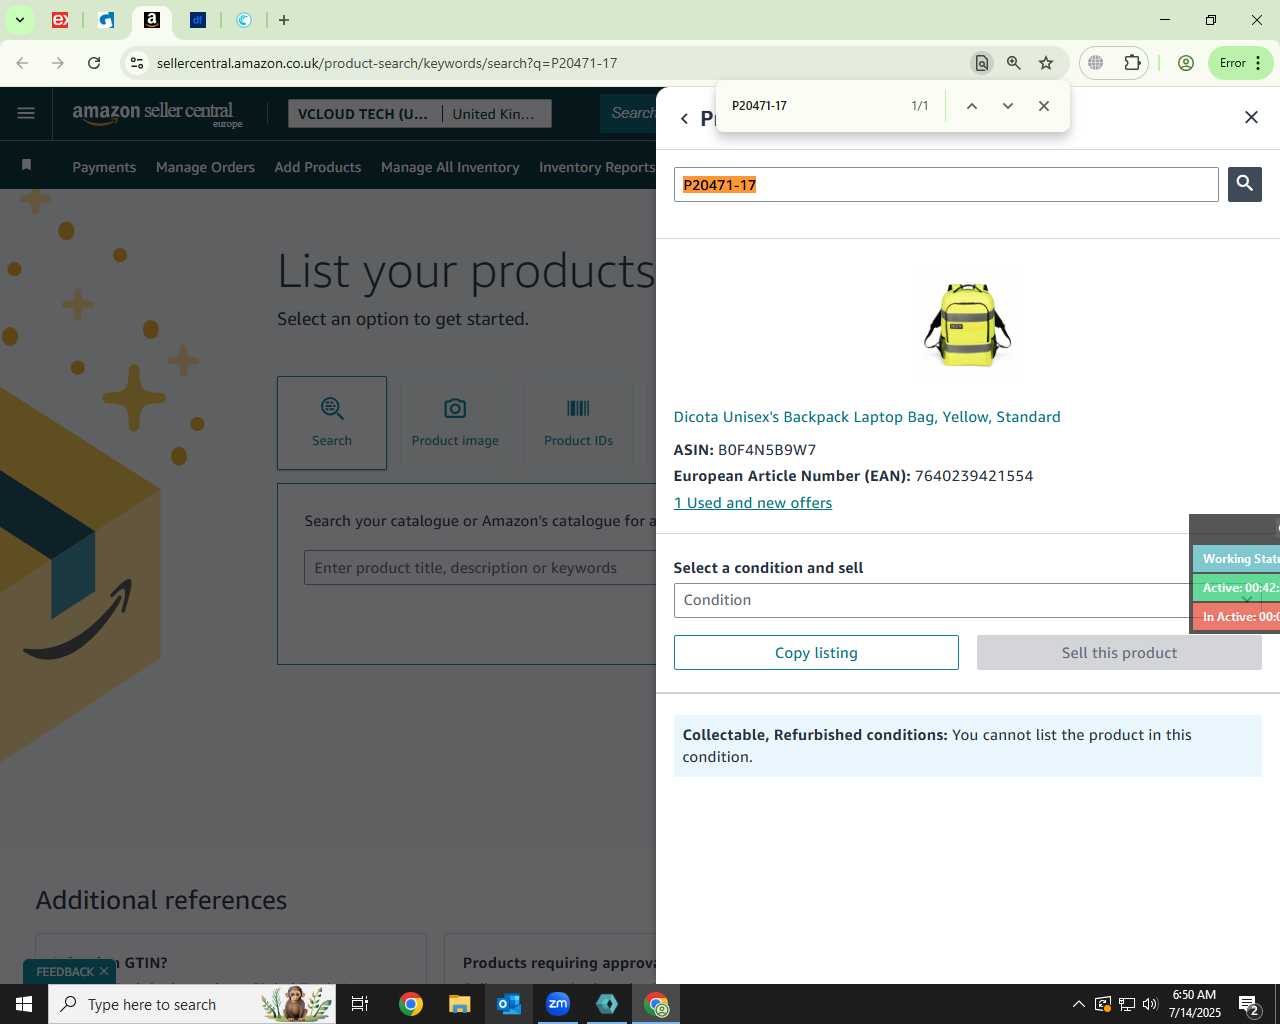Click the Error button in Chrome toolbar
Image resolution: width=1280 pixels, height=1024 pixels.
(x=1241, y=63)
